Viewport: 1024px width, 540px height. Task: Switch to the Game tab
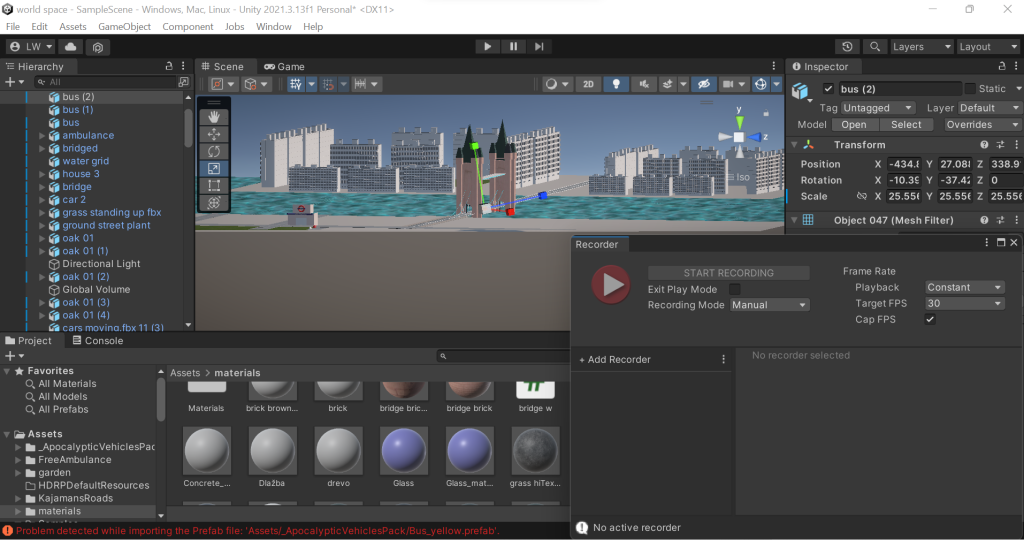point(284,67)
